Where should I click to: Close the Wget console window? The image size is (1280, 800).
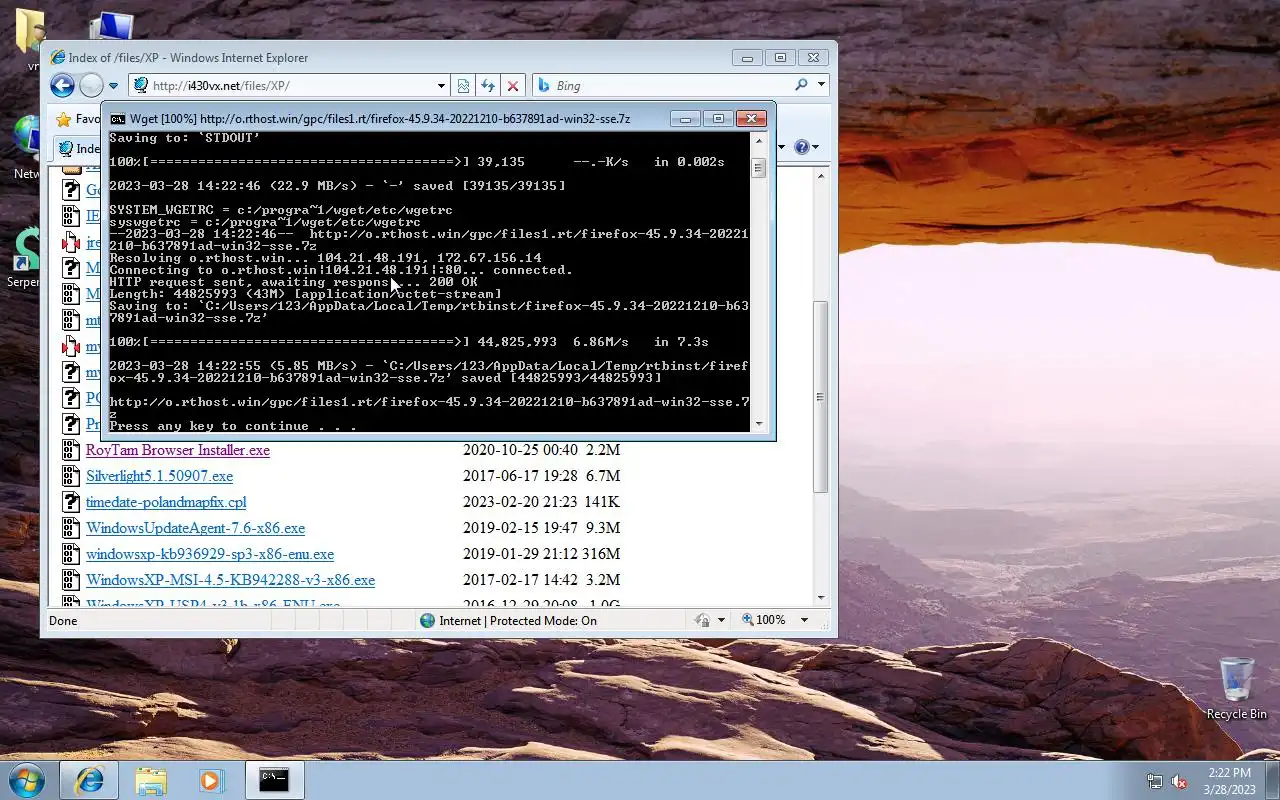[751, 119]
